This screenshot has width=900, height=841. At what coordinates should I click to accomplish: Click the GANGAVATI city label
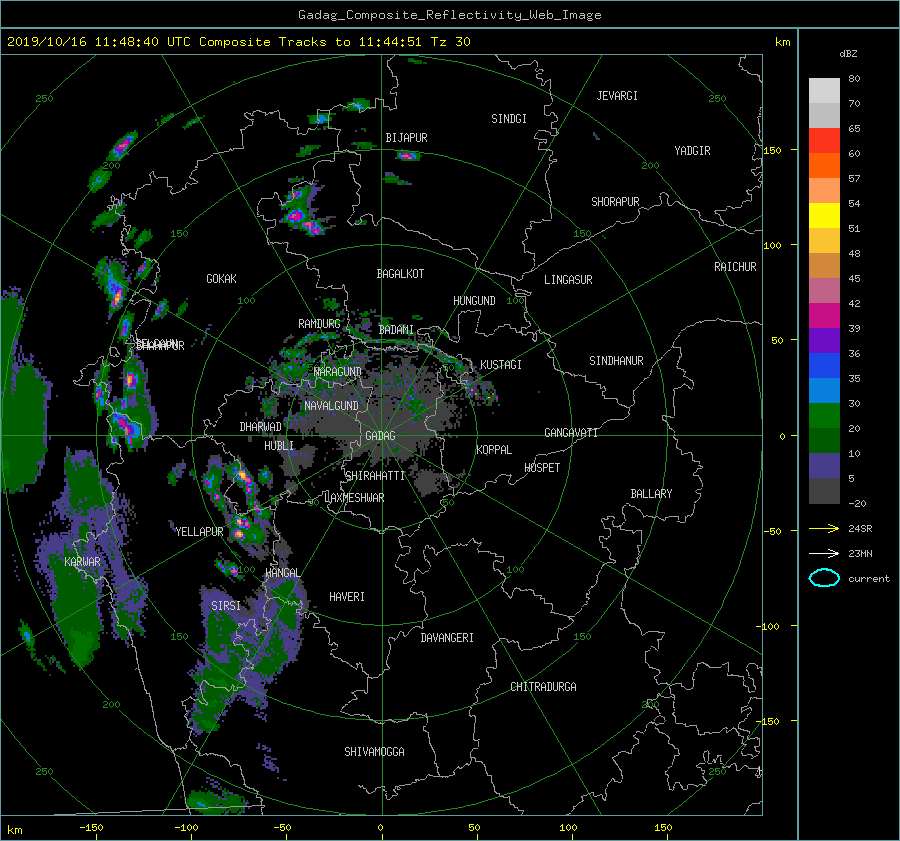[571, 433]
